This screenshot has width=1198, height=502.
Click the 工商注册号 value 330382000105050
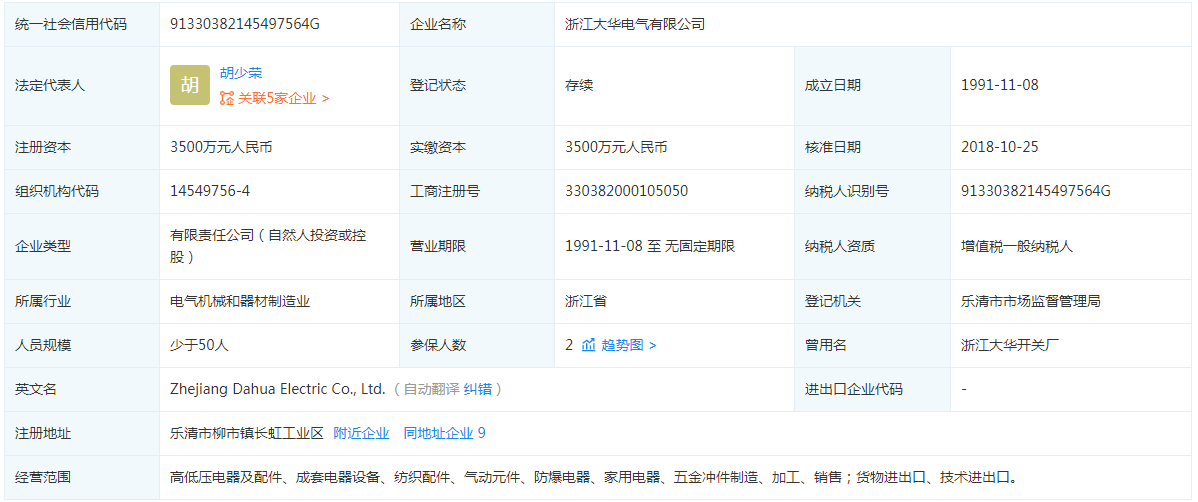626,191
